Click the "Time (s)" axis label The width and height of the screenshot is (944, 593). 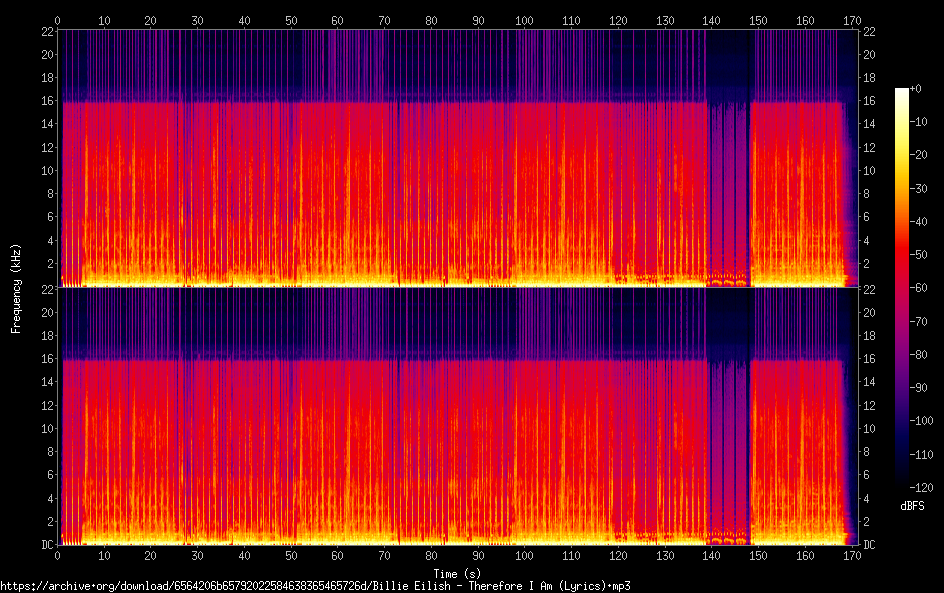coord(460,573)
